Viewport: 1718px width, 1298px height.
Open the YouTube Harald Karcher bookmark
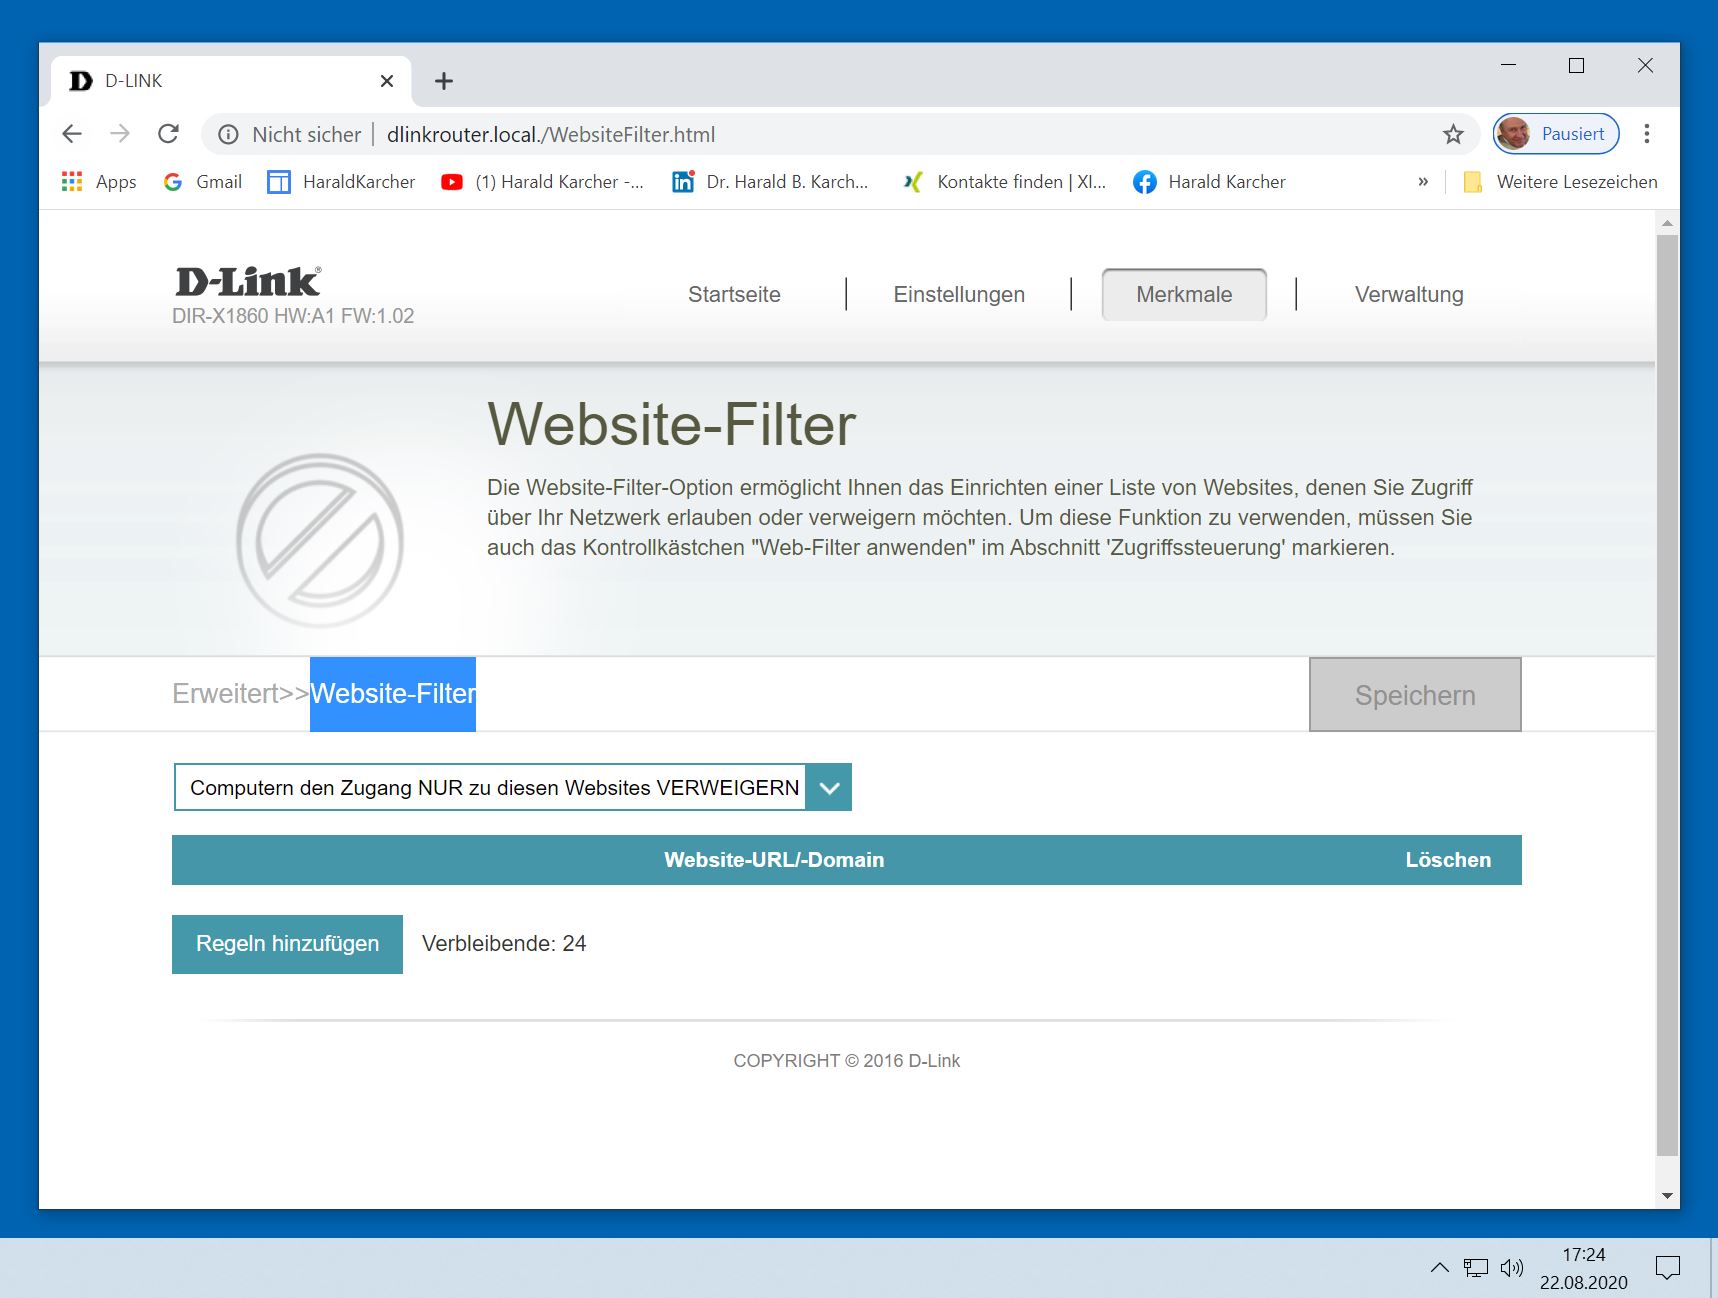coord(543,182)
